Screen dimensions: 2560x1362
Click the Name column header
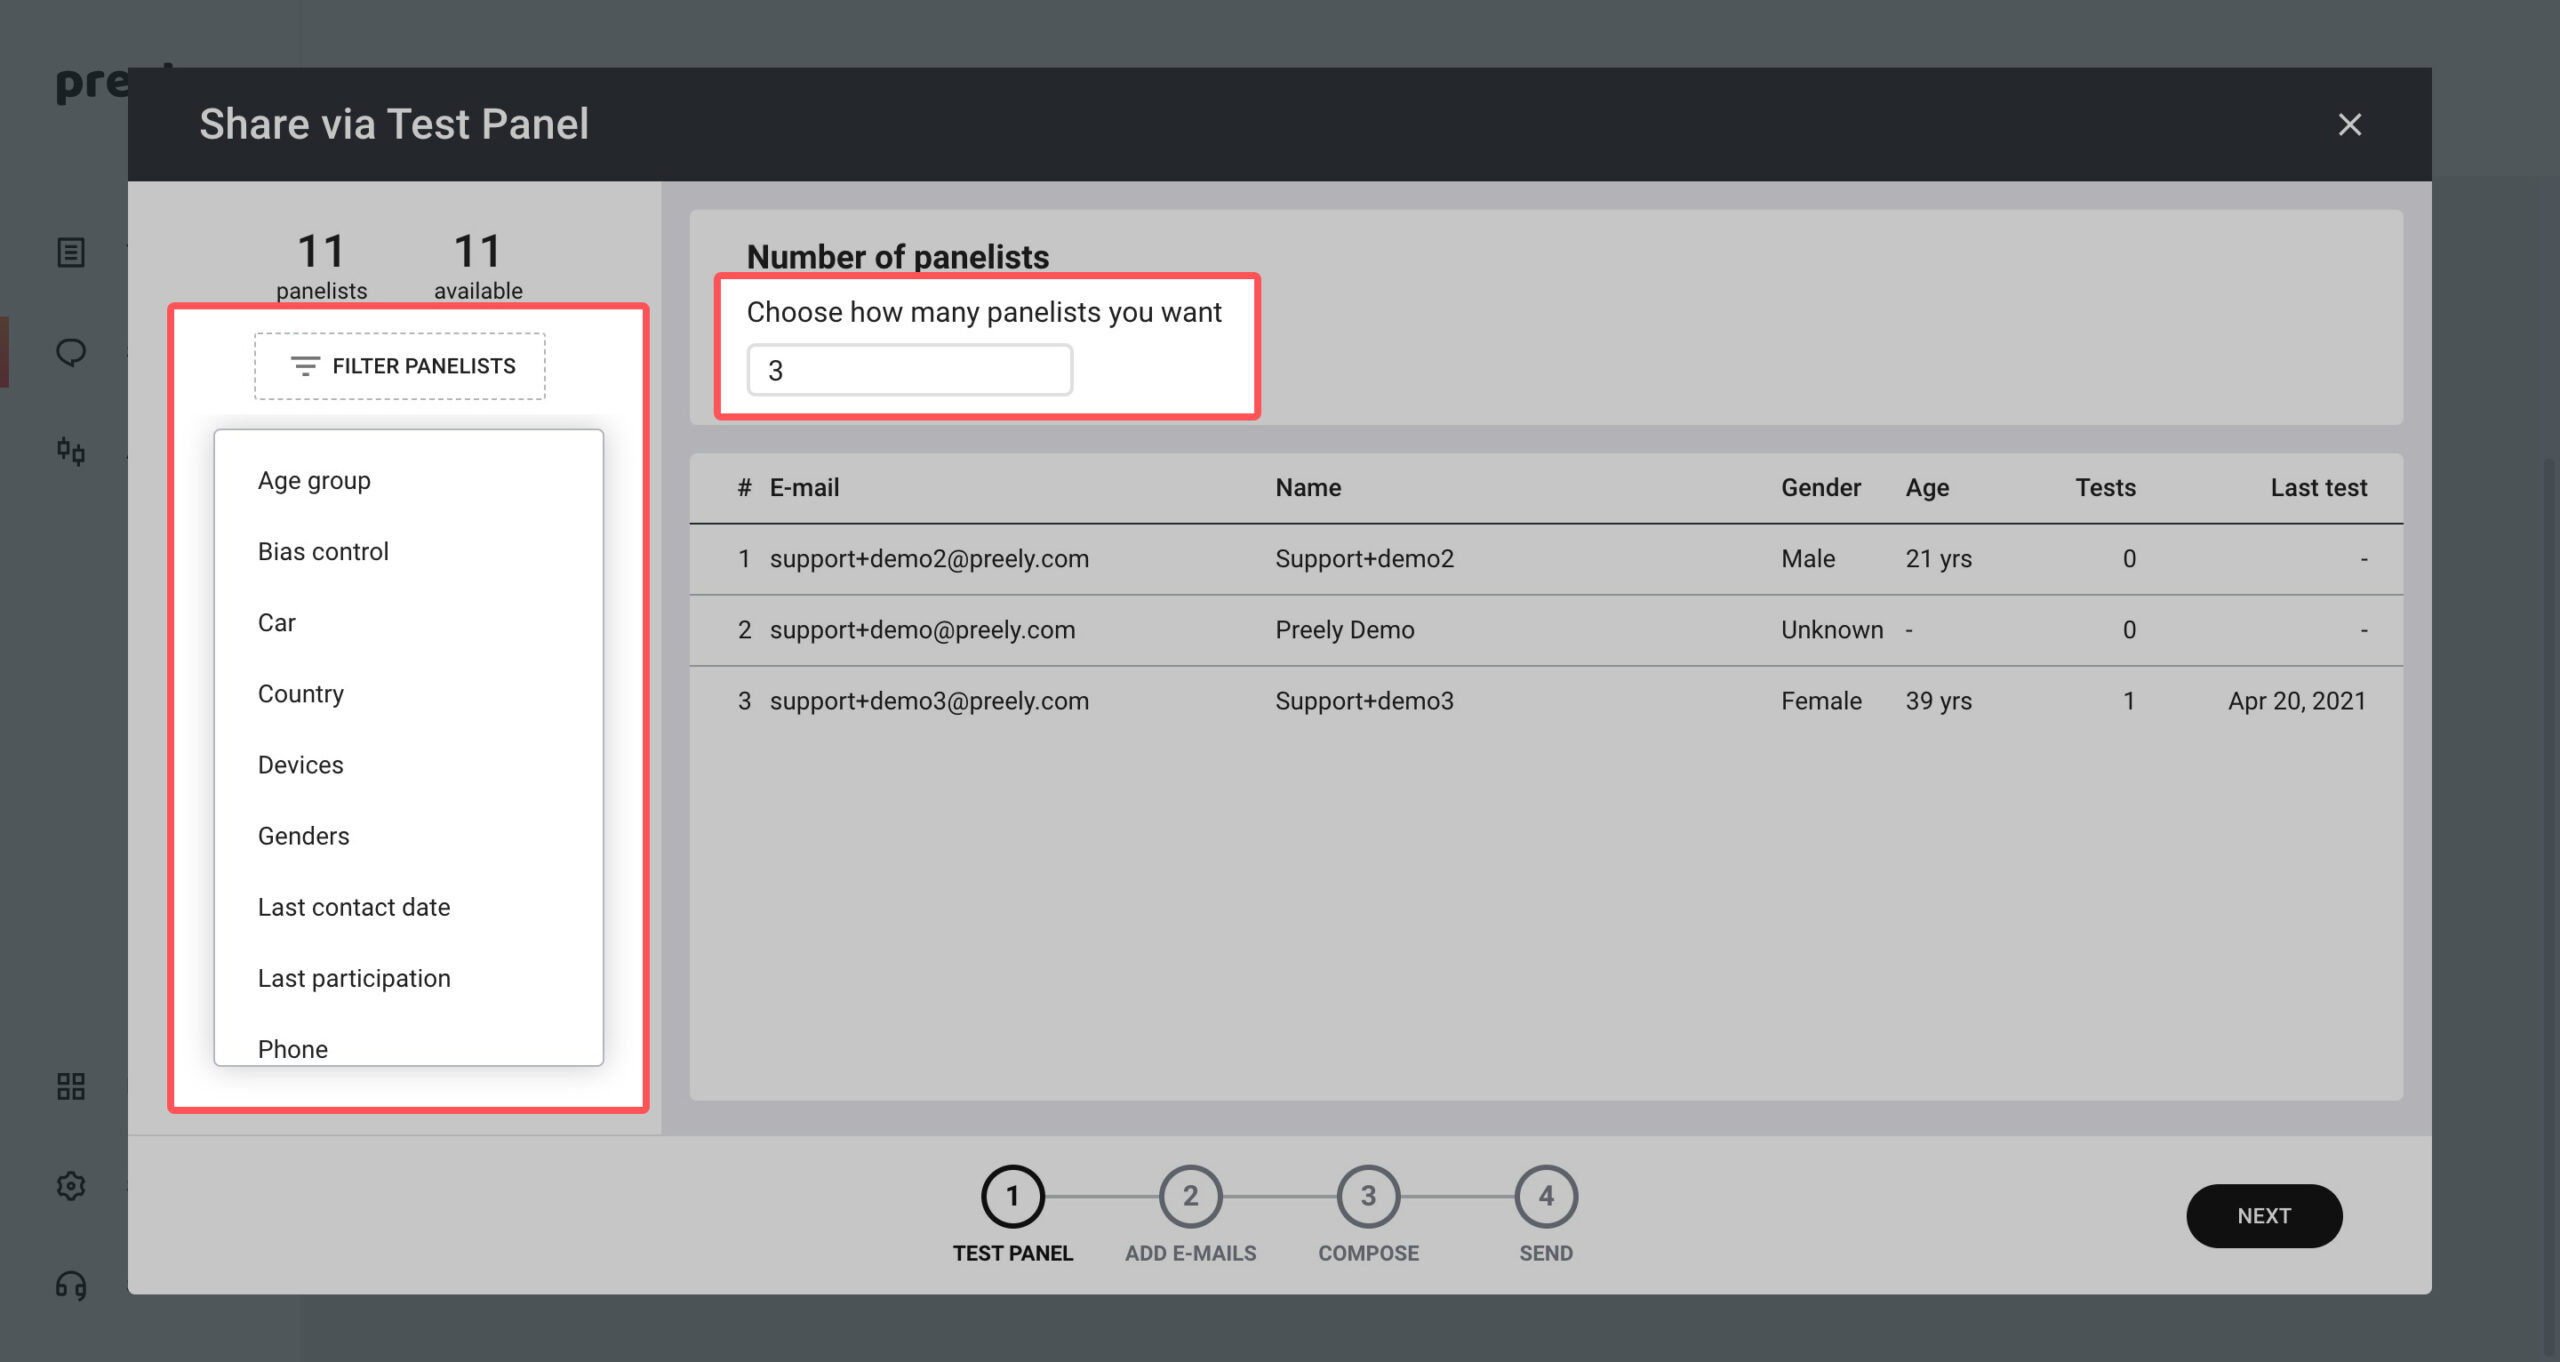pyautogui.click(x=1308, y=488)
